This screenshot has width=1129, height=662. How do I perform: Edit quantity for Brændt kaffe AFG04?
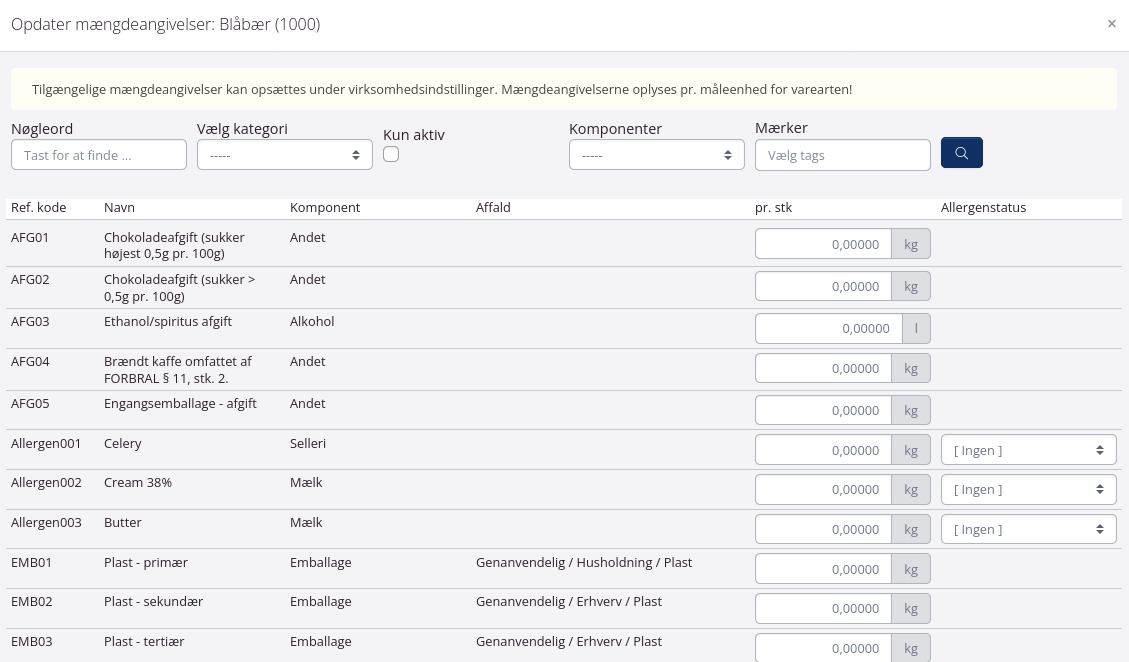pyautogui.click(x=823, y=368)
